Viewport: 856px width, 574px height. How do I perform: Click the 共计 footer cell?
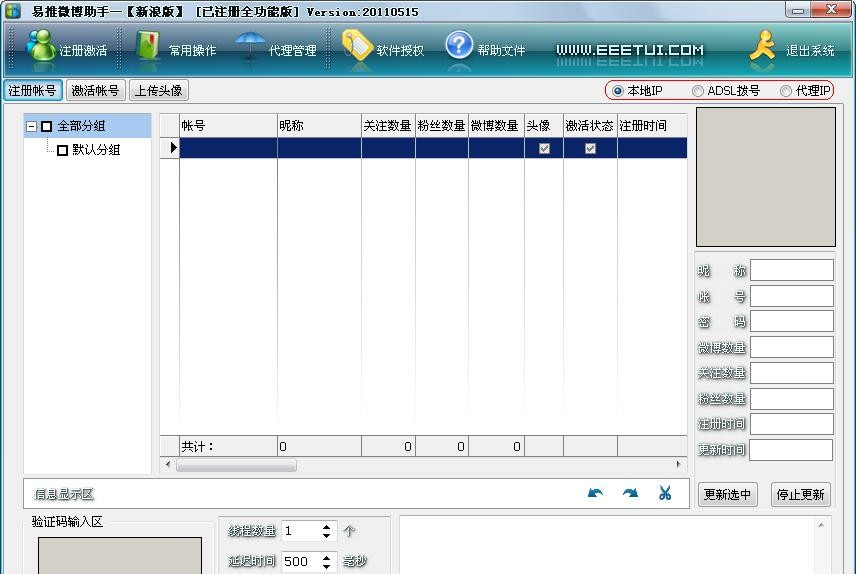coord(228,446)
